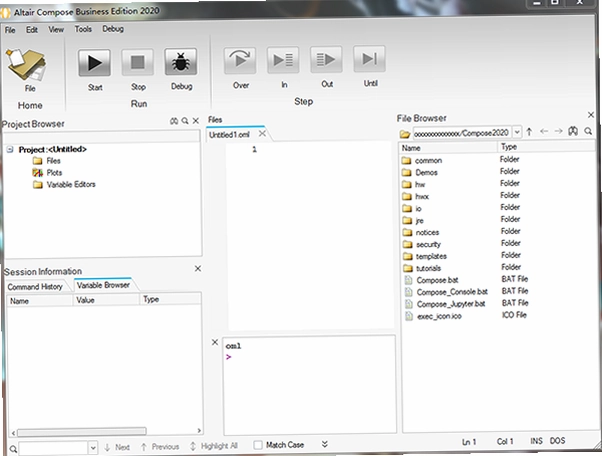This screenshot has width=602, height=456.
Task: Open the Edit menu
Action: 32,30
